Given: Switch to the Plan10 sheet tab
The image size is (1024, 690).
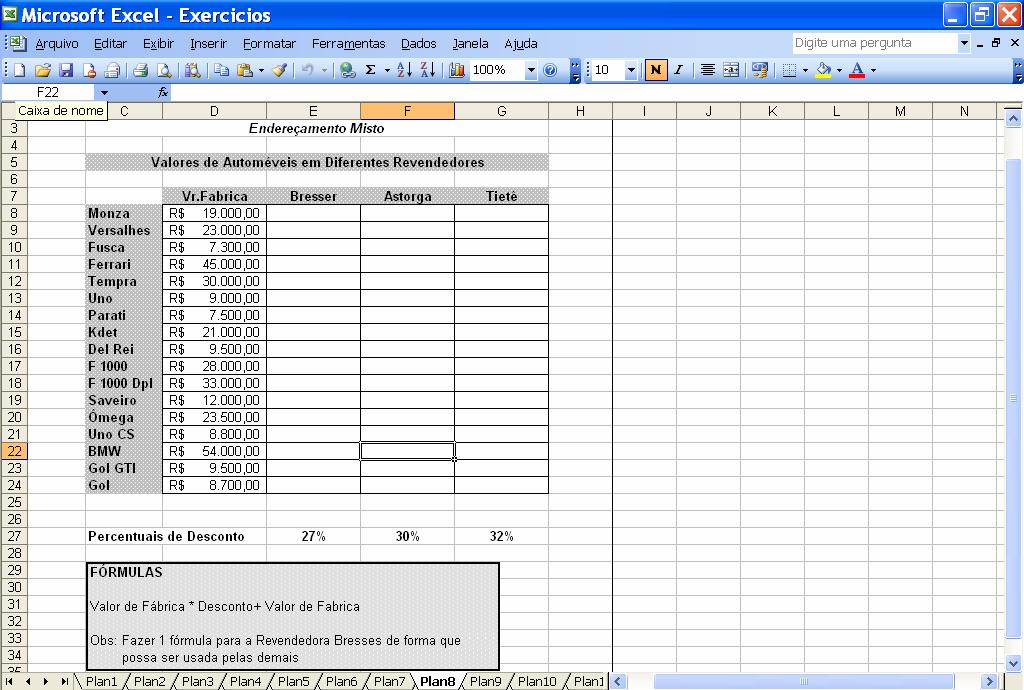Looking at the screenshot, I should pyautogui.click(x=536, y=681).
